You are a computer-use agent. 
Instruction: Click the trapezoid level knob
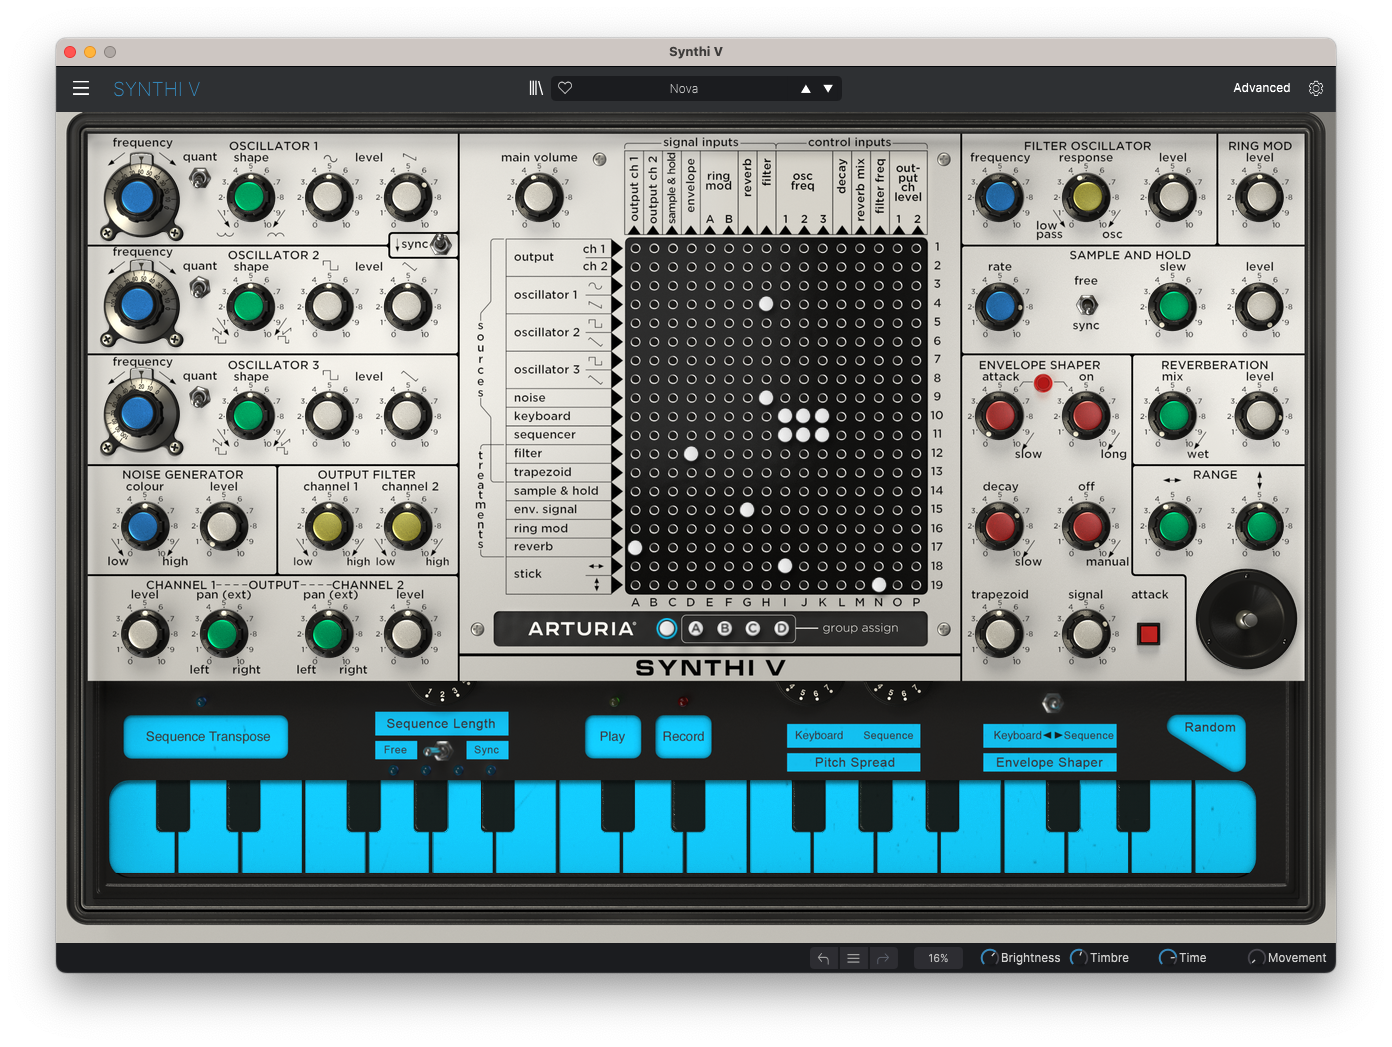[x=998, y=633]
